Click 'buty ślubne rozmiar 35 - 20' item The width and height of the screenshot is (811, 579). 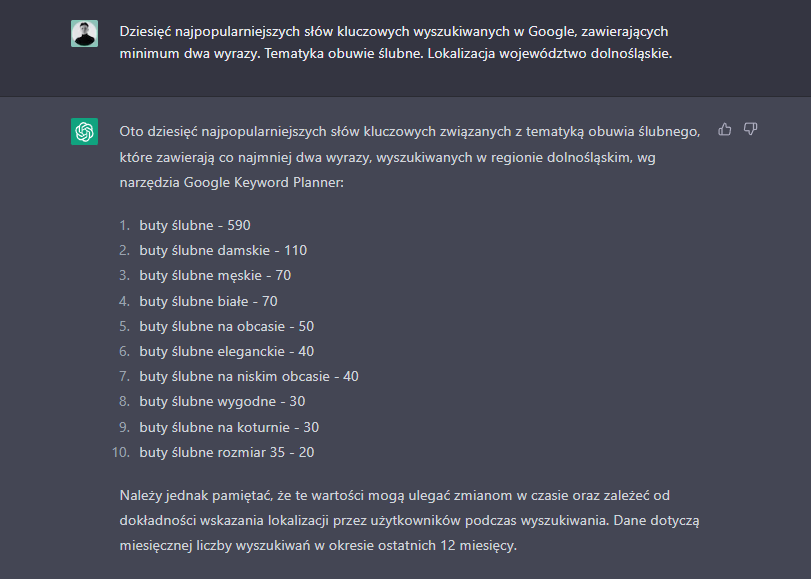coord(227,452)
